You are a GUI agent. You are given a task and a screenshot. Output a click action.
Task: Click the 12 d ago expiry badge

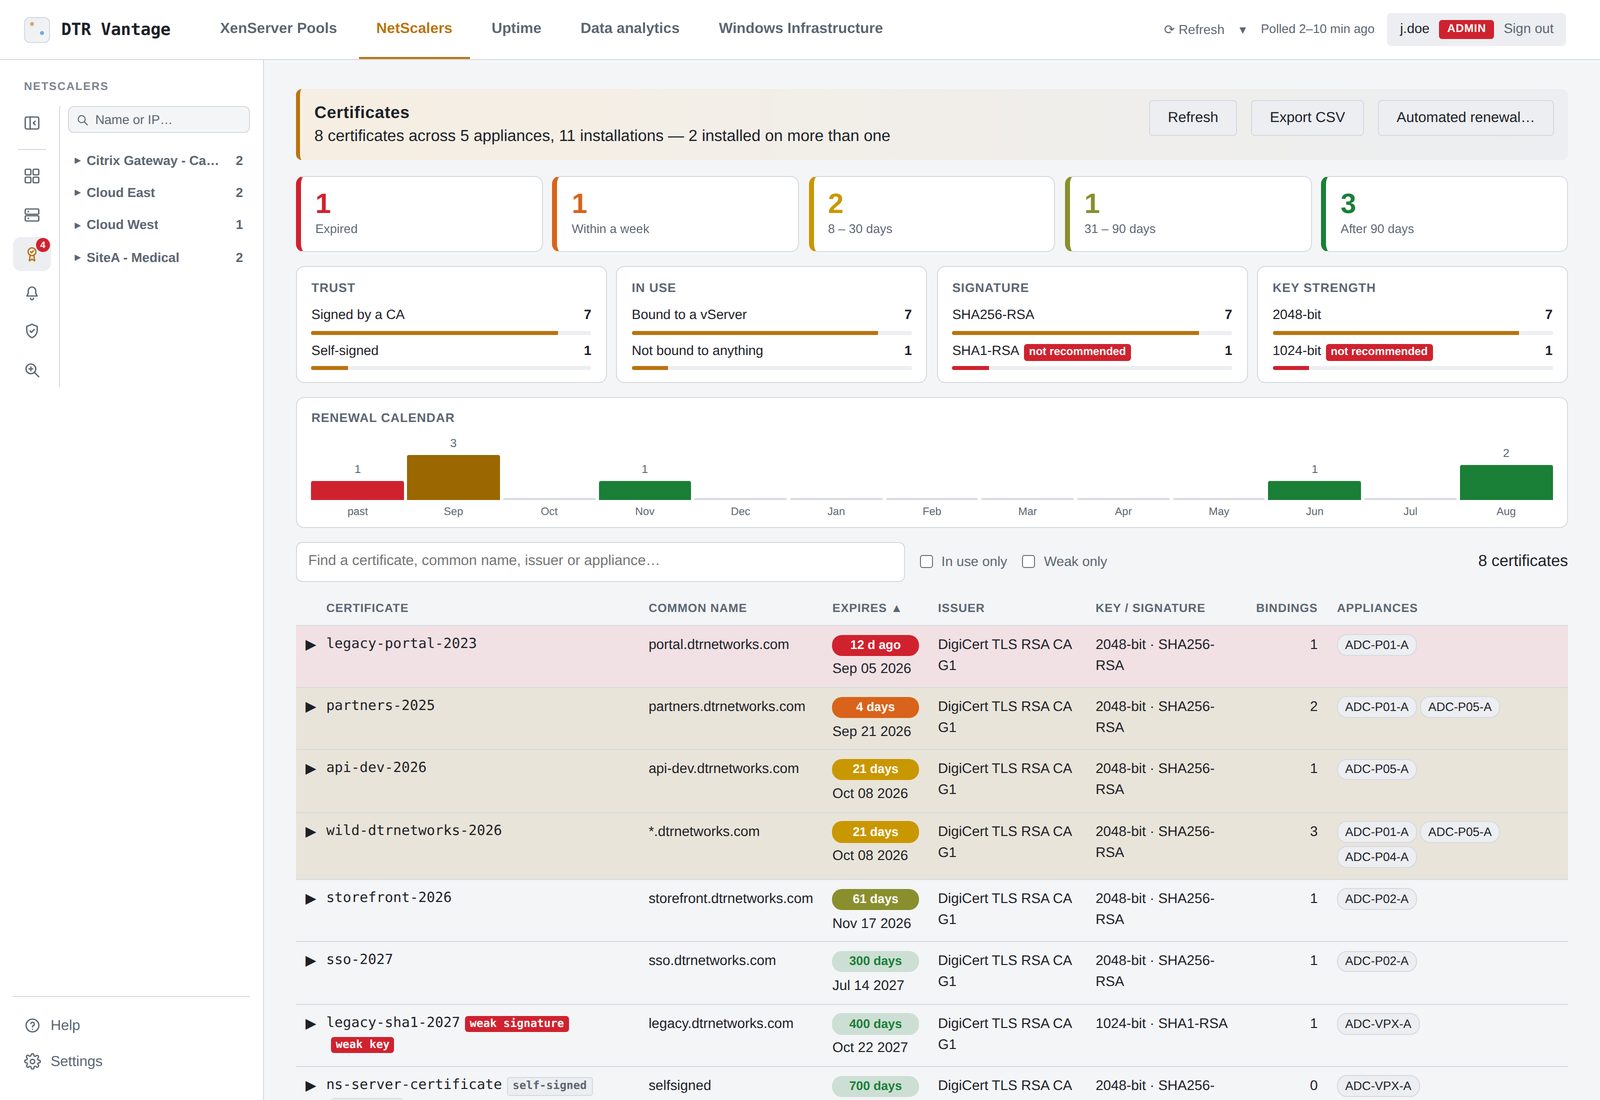[875, 645]
